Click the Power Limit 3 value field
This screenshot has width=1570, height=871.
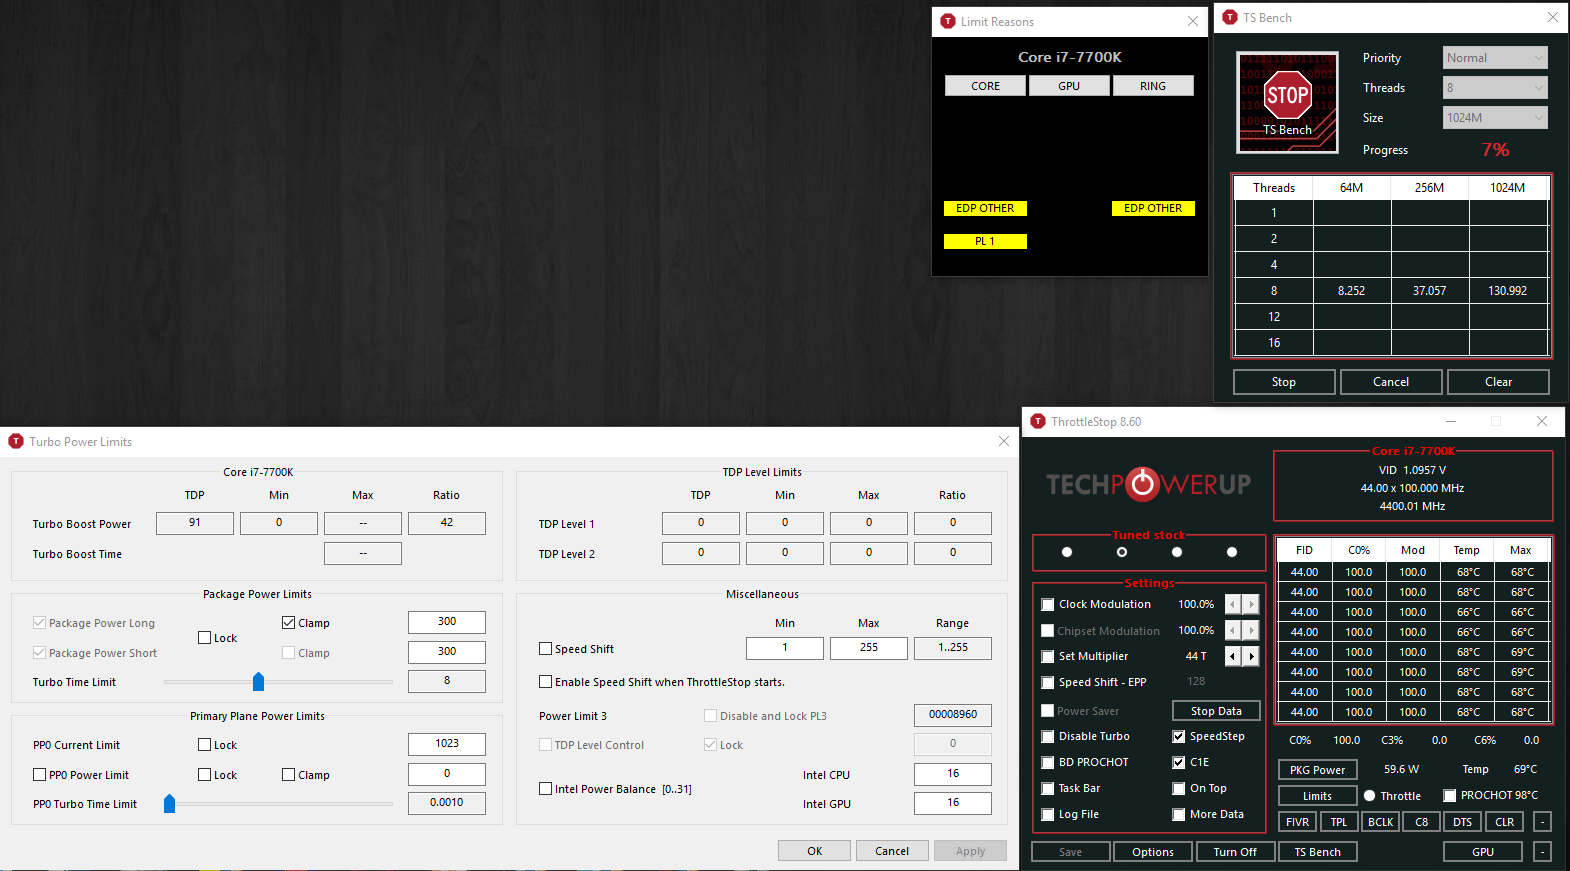[x=953, y=715]
